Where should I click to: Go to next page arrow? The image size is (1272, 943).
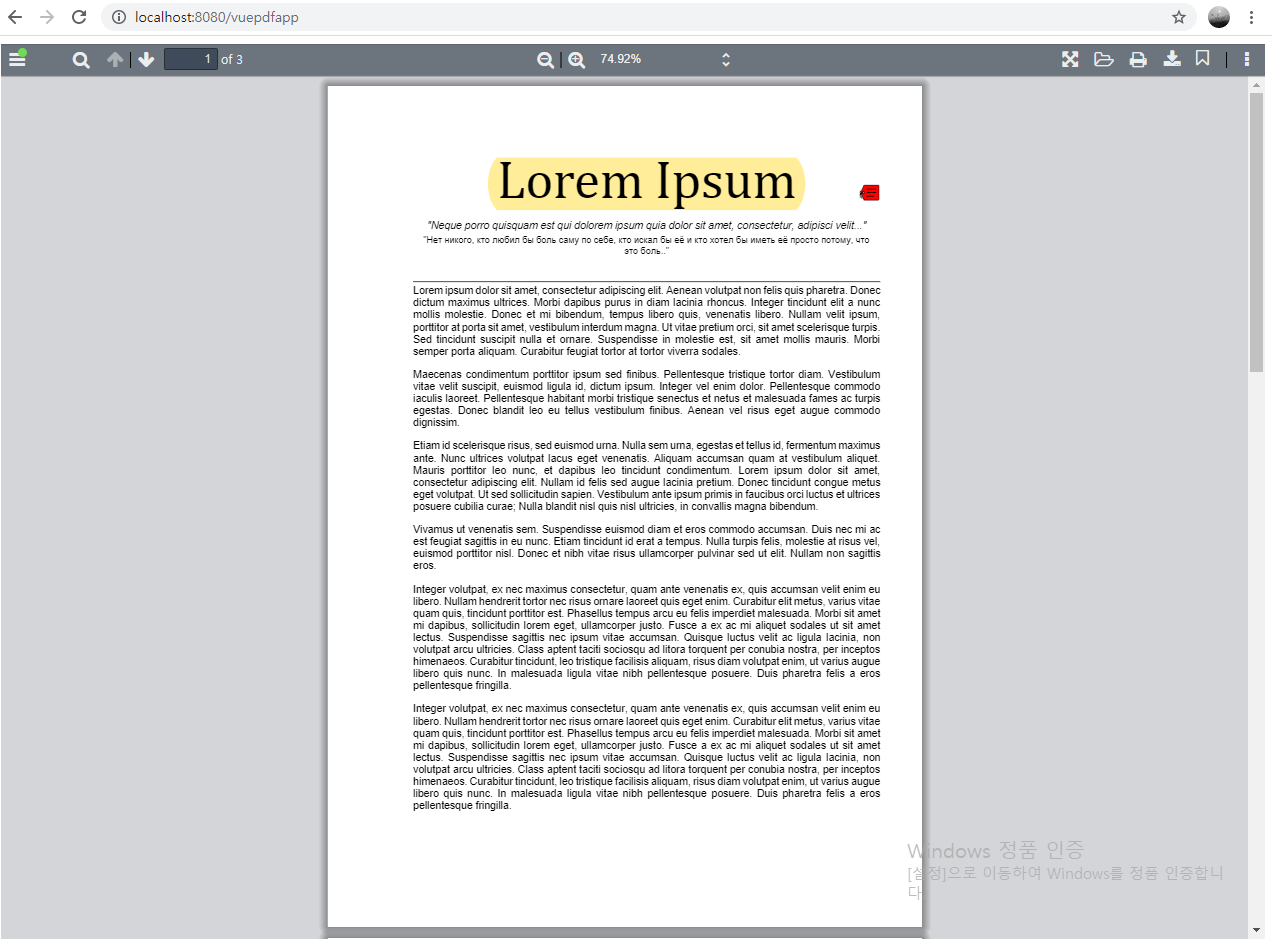point(147,60)
